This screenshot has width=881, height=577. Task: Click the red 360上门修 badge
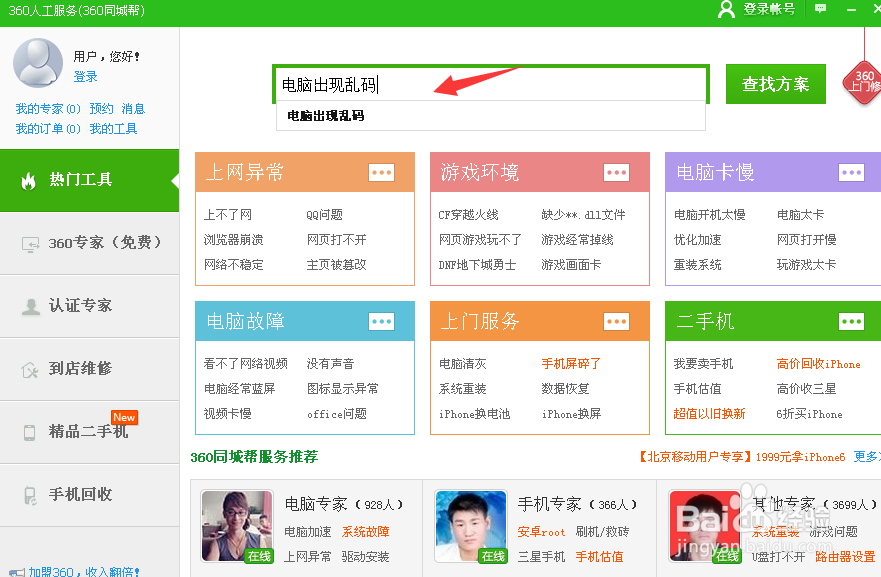[864, 81]
